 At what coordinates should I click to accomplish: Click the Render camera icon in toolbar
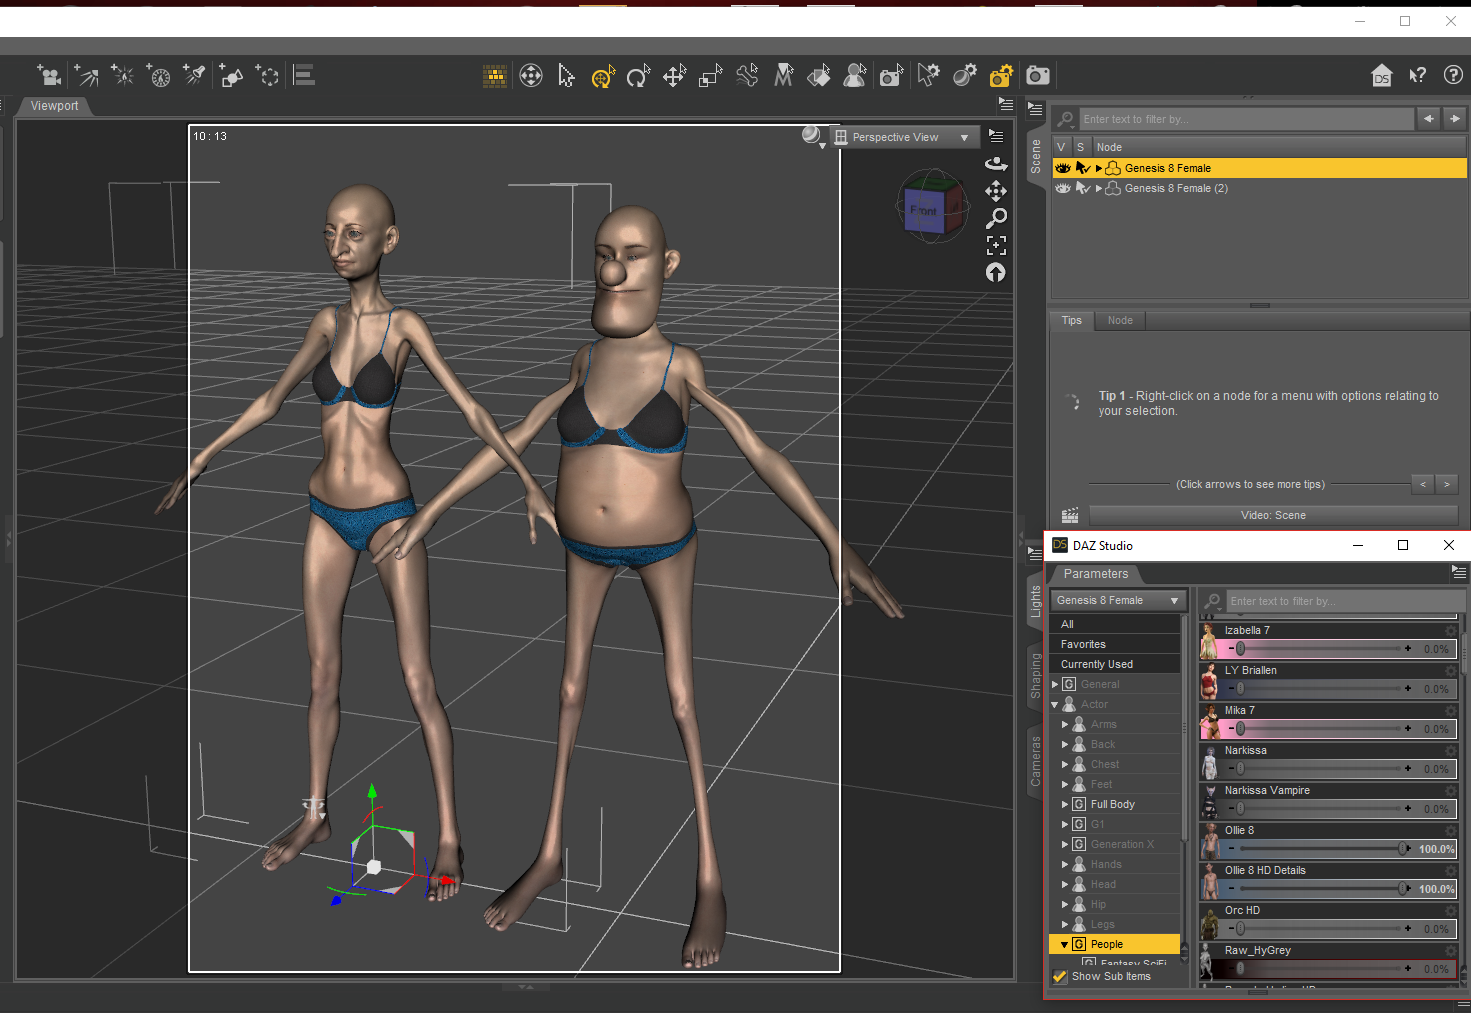1038,76
